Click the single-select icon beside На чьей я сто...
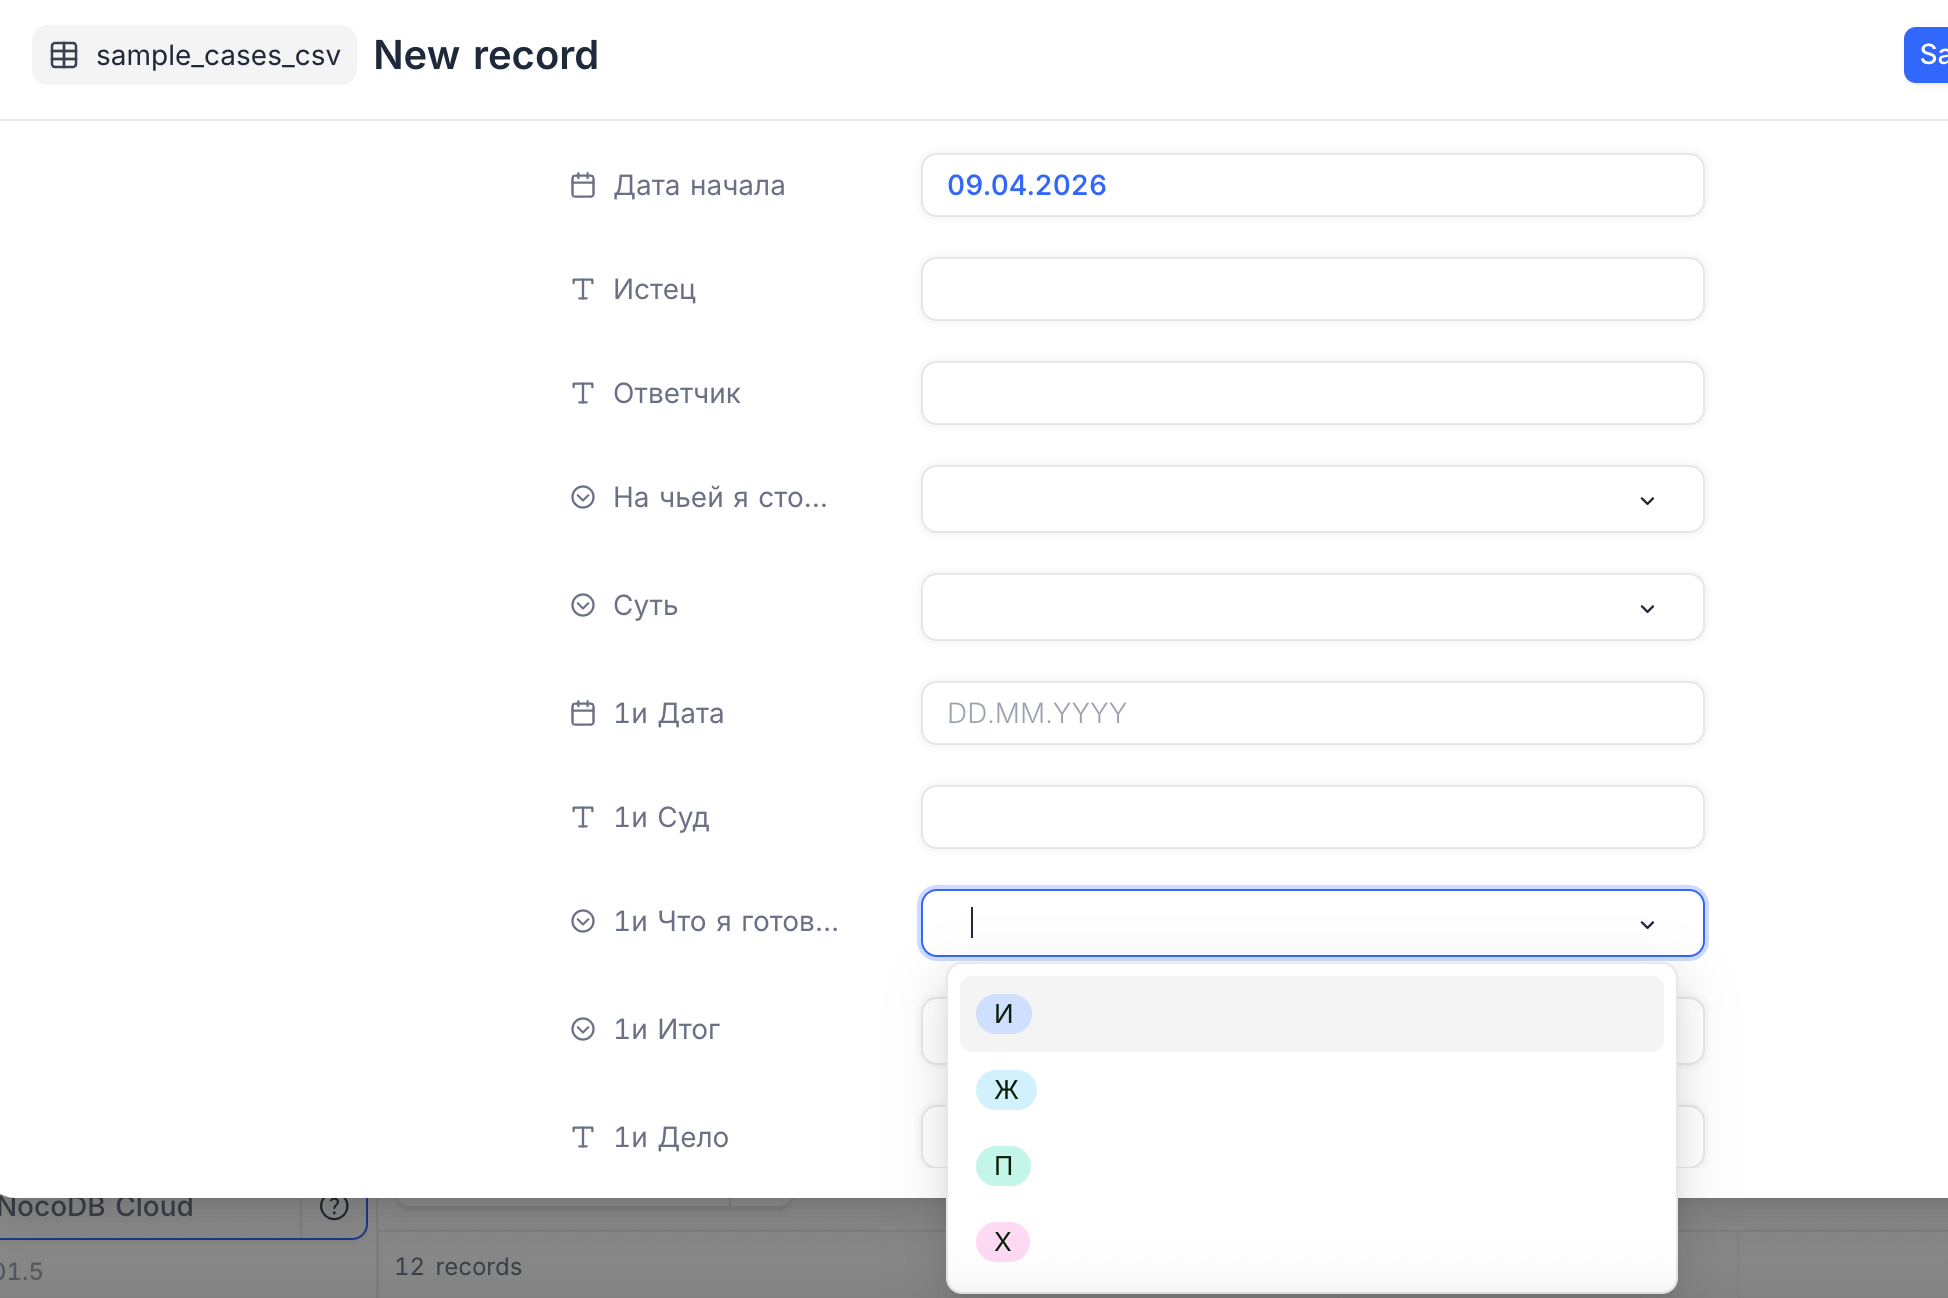 point(583,497)
